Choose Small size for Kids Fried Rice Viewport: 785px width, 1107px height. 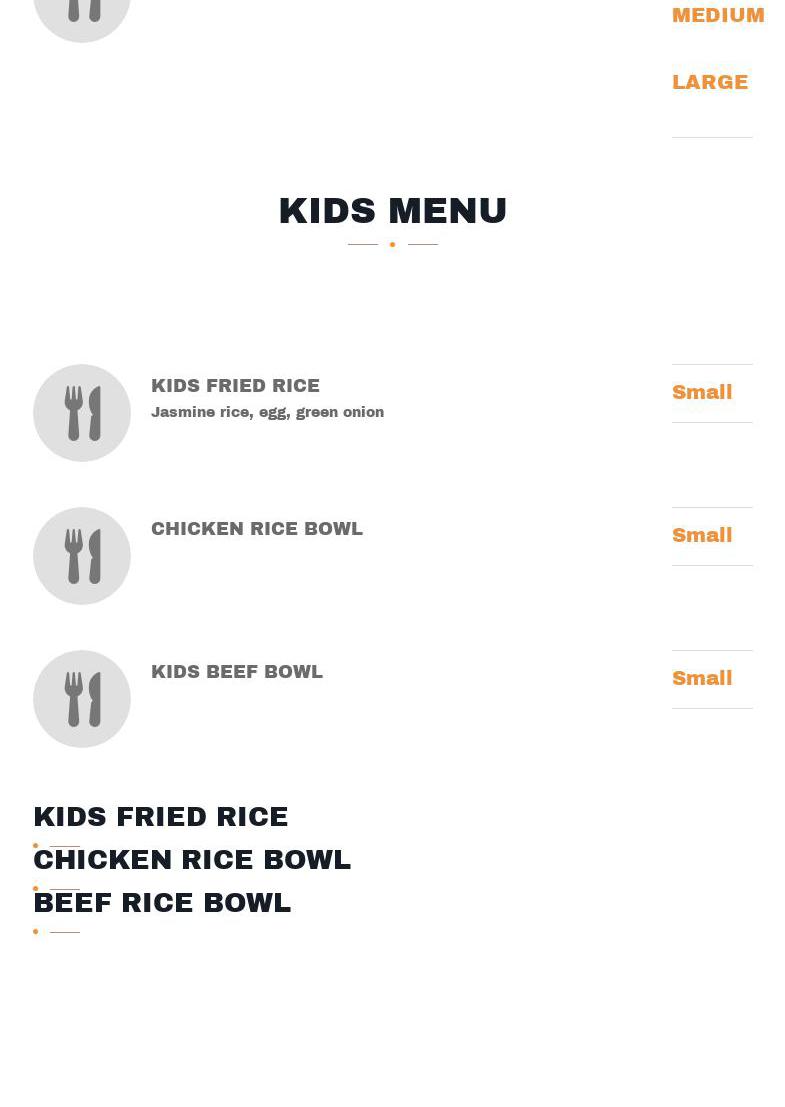tap(702, 392)
